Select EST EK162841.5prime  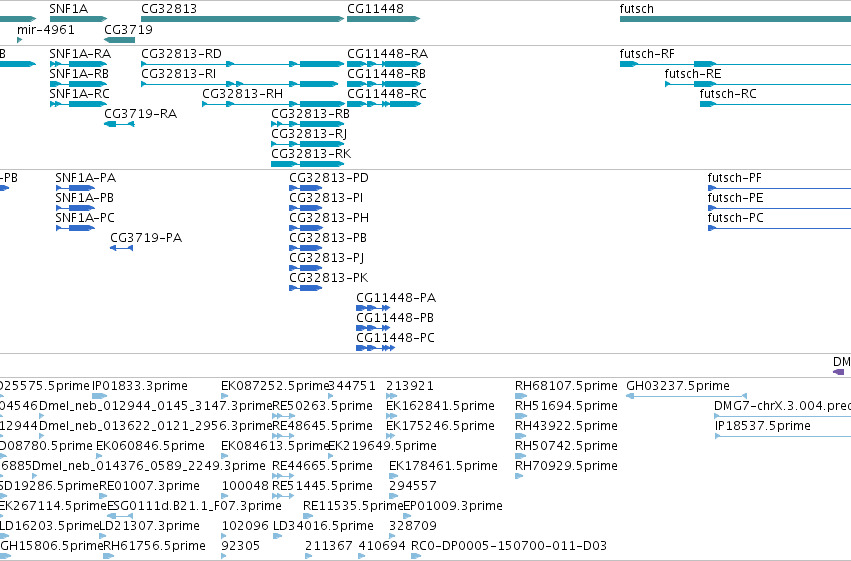pyautogui.click(x=391, y=416)
